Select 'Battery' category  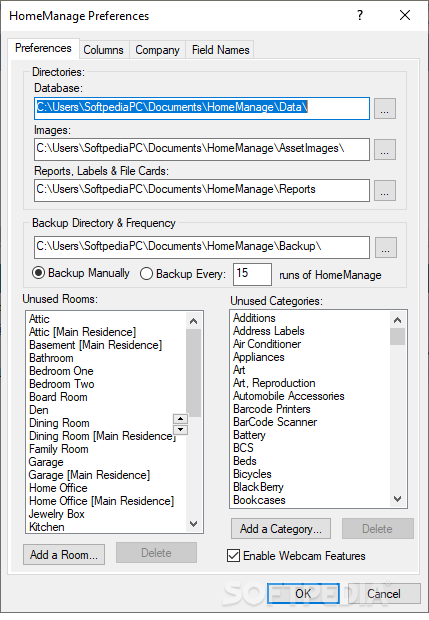coord(249,435)
